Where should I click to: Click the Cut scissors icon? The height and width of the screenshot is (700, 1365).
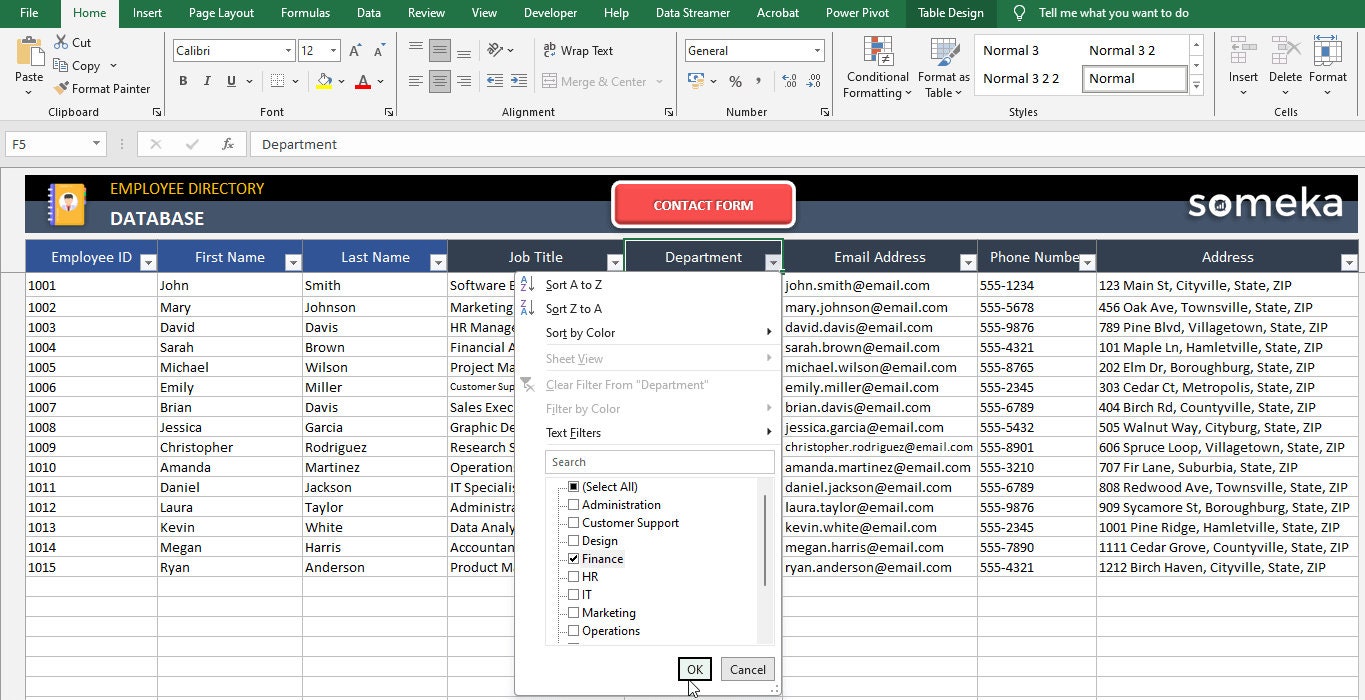pos(61,42)
